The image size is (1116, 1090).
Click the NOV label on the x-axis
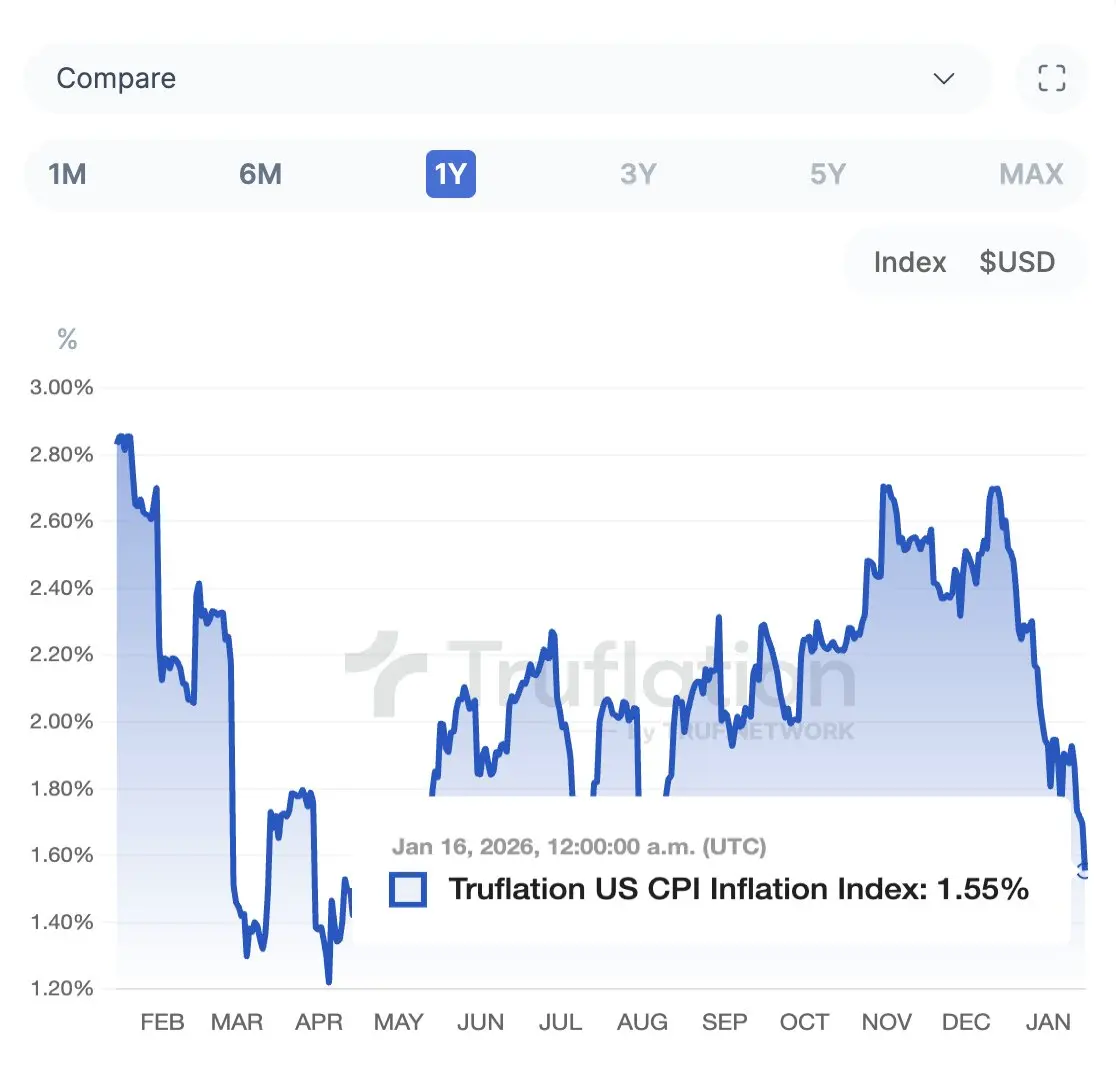pos(886,1022)
